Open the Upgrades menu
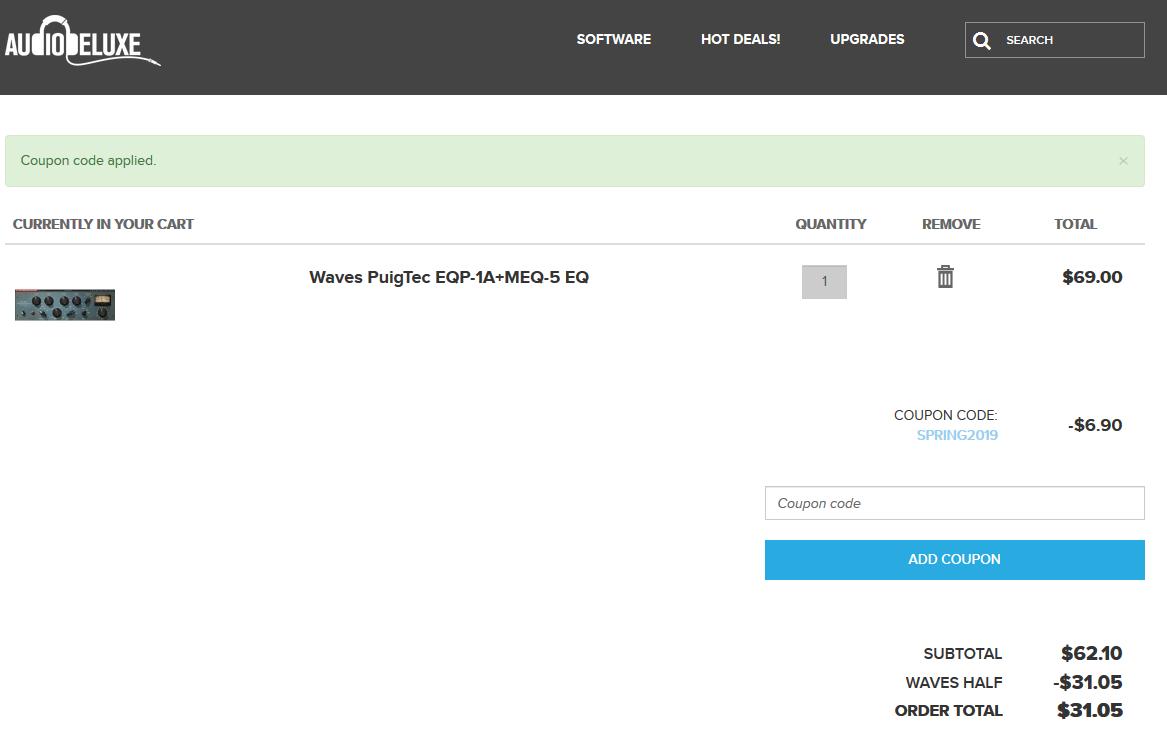Screen dimensions: 1167x754 click(x=867, y=39)
